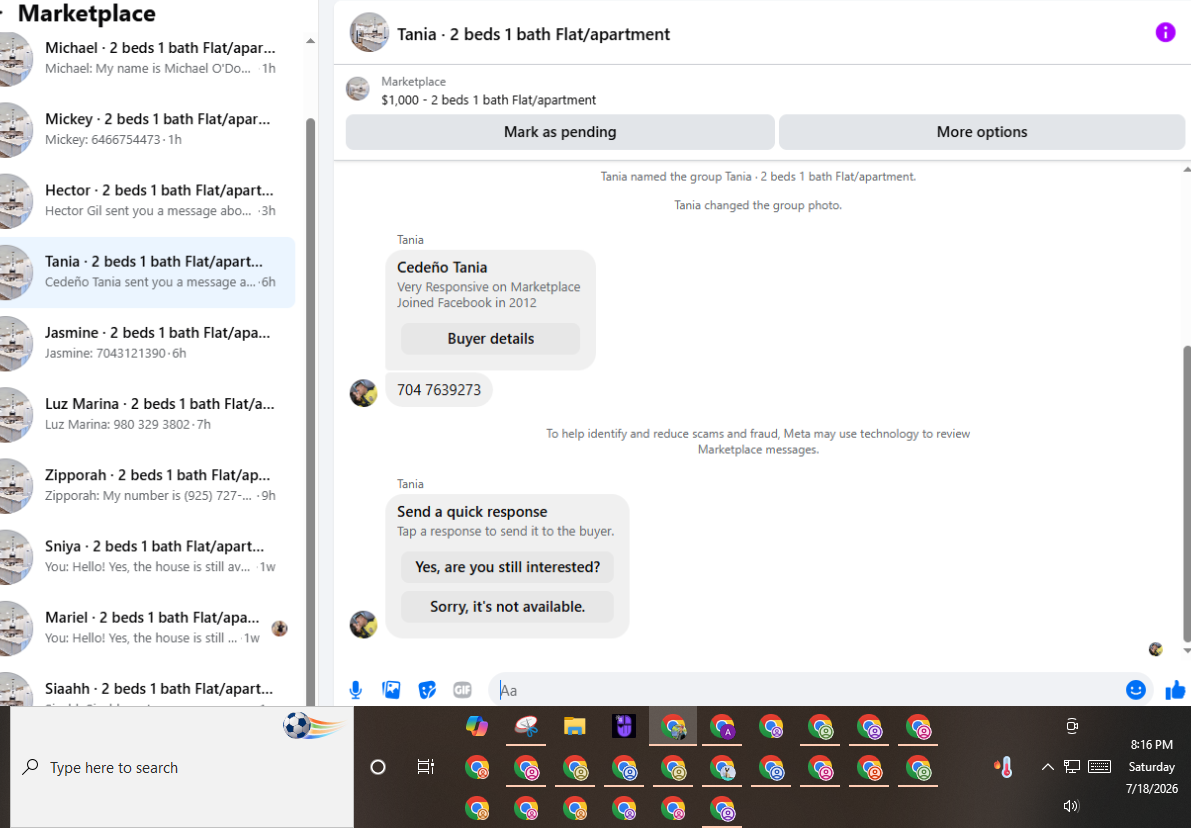
Task: Click the chat title 'Tania · 2 beds 1 bath Flat/apartment'
Action: 533,34
